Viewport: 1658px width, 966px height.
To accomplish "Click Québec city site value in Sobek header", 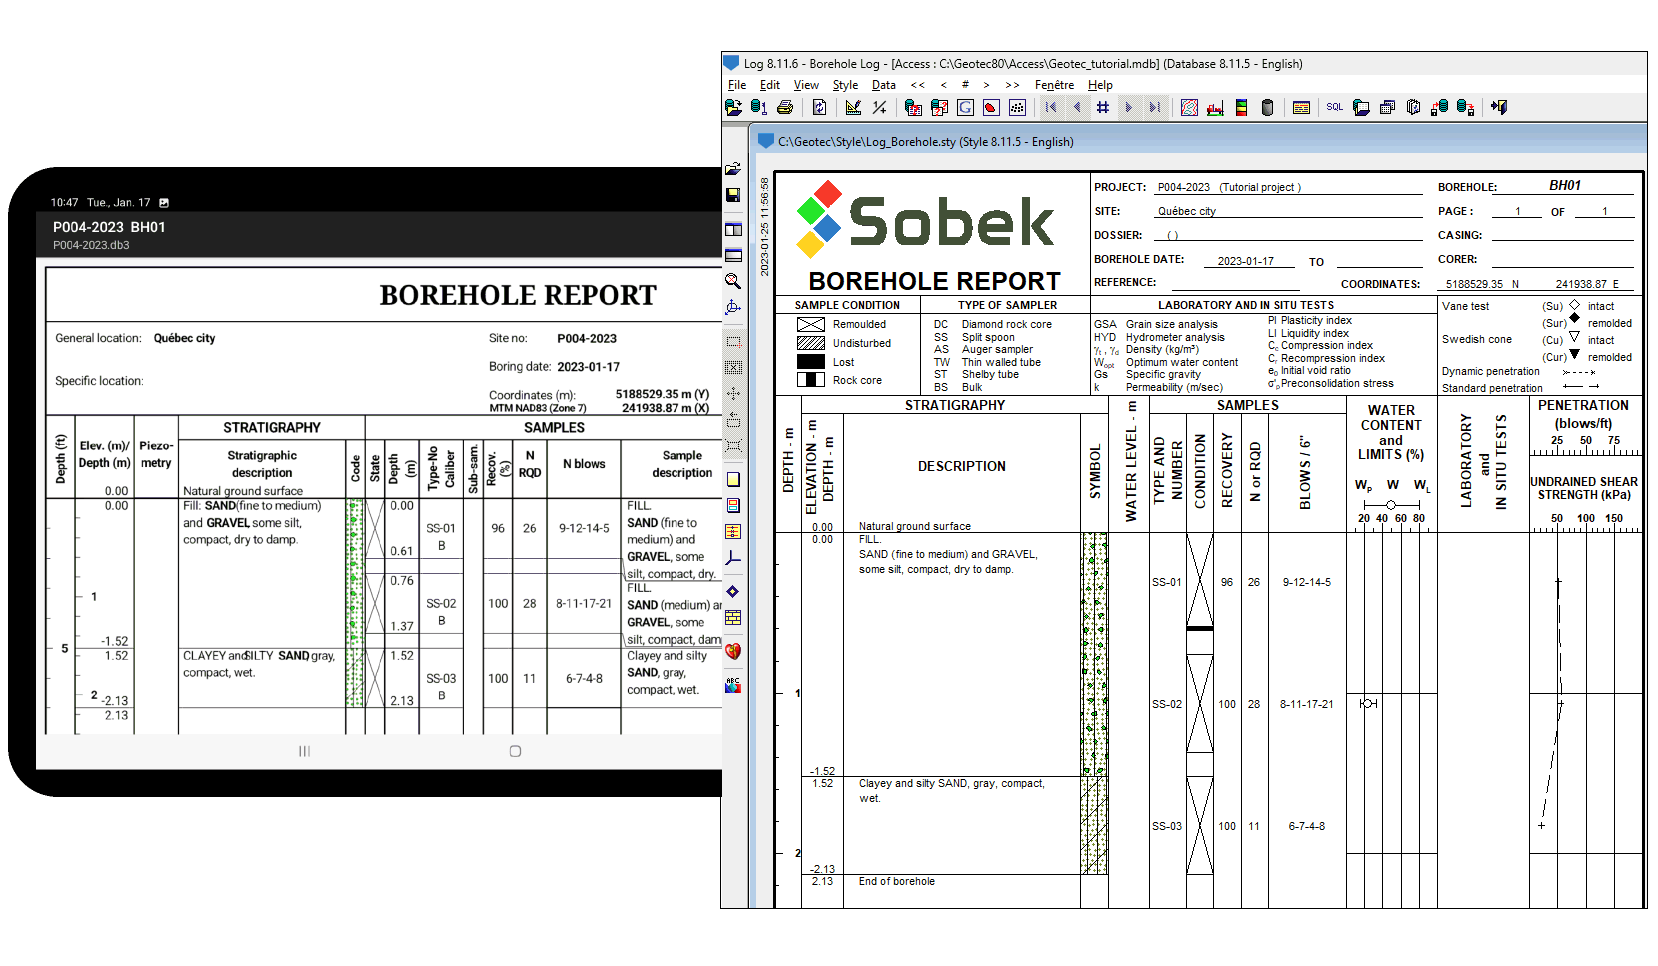I will [1187, 211].
